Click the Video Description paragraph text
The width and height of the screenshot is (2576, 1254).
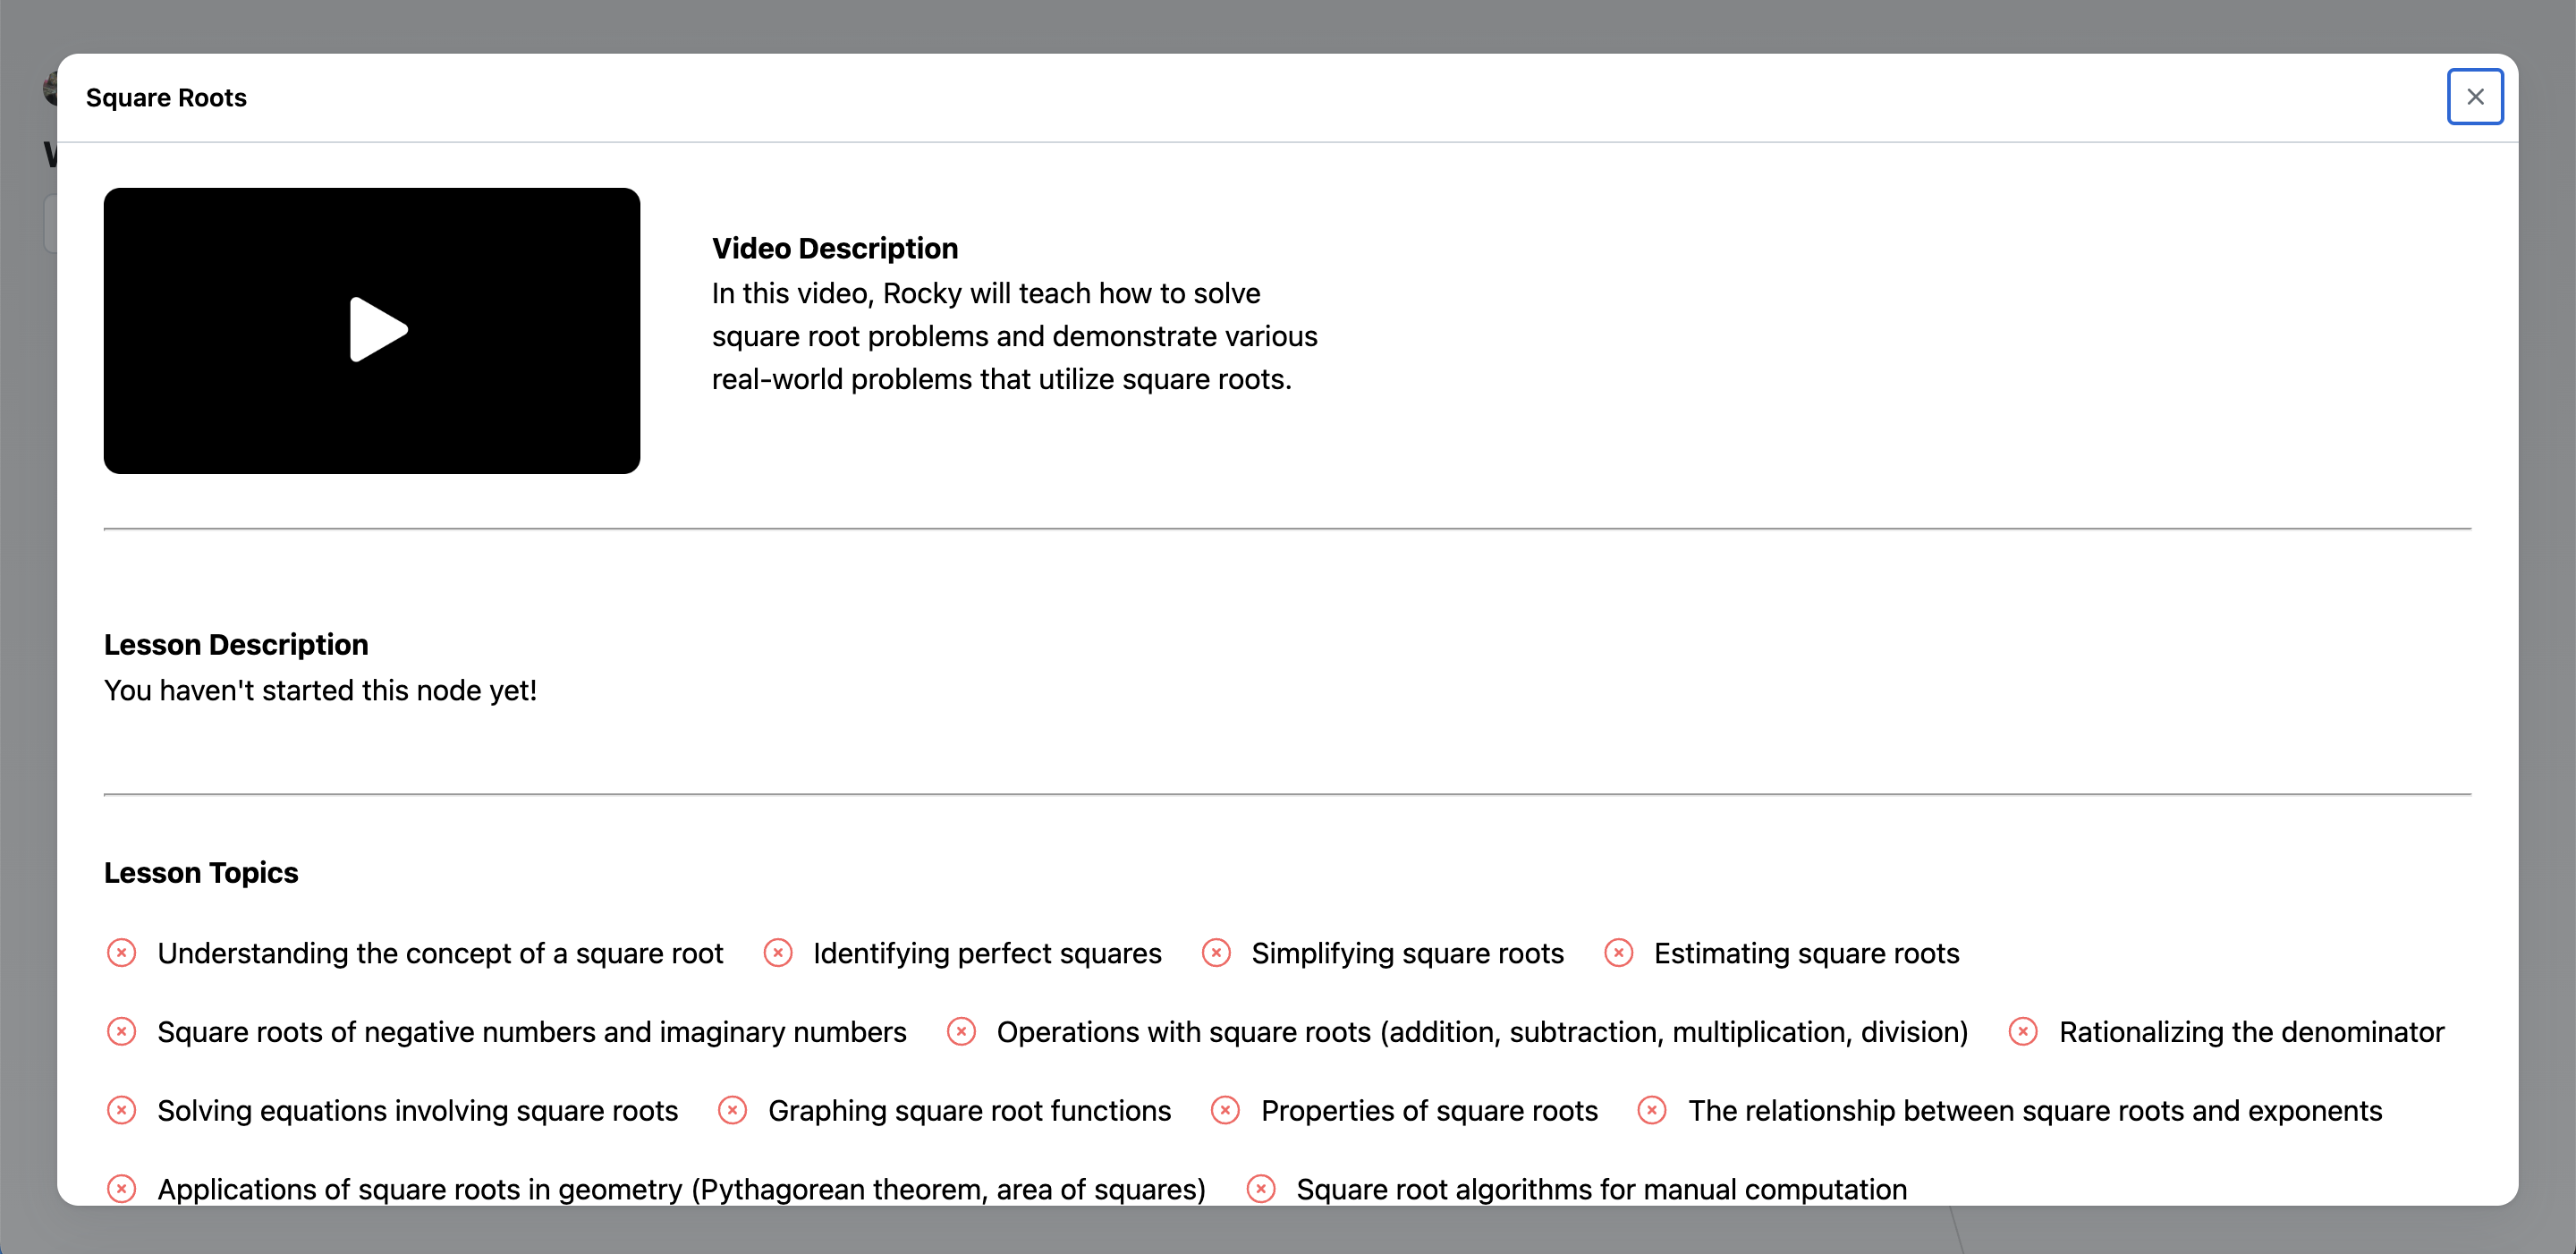pyautogui.click(x=1014, y=336)
